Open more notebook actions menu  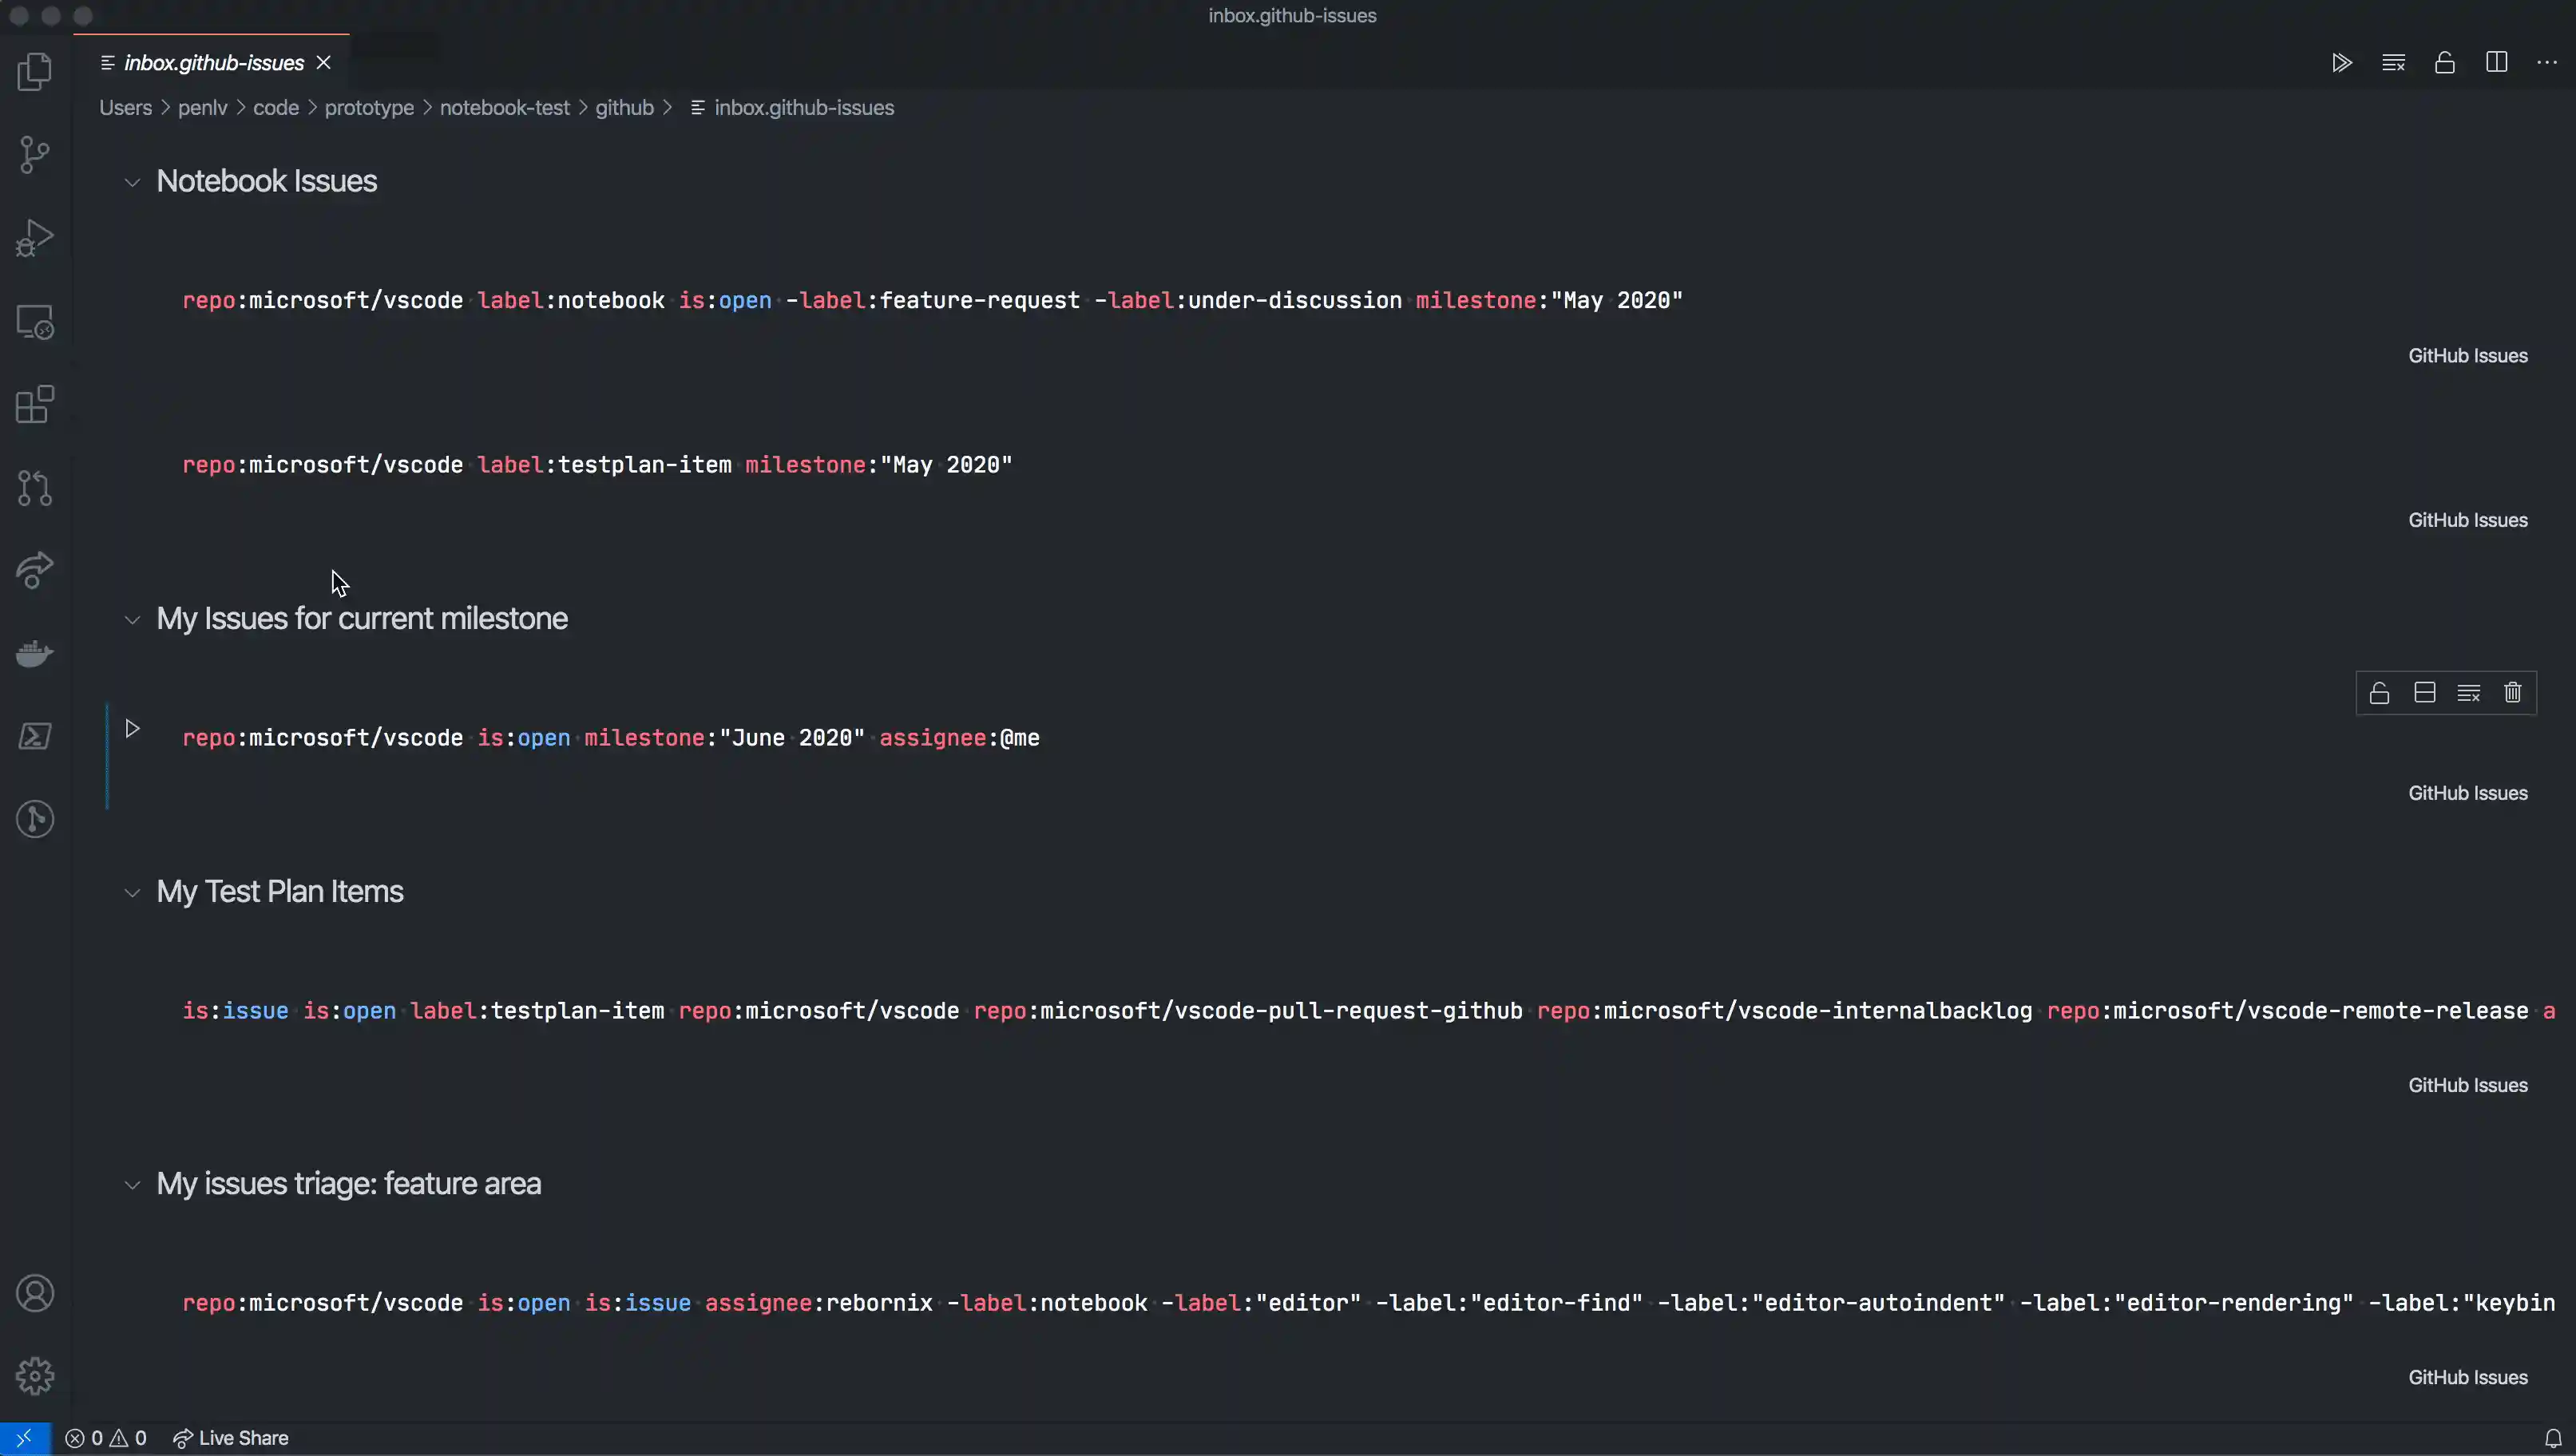[x=2547, y=62]
